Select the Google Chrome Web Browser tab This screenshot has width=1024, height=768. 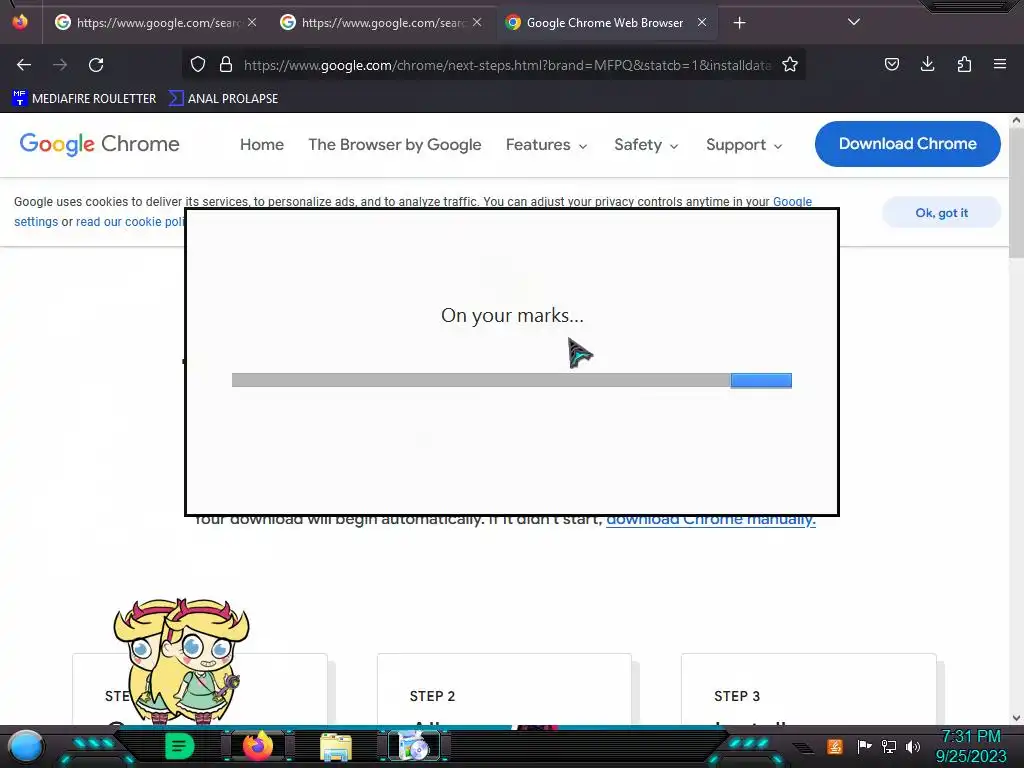point(605,23)
